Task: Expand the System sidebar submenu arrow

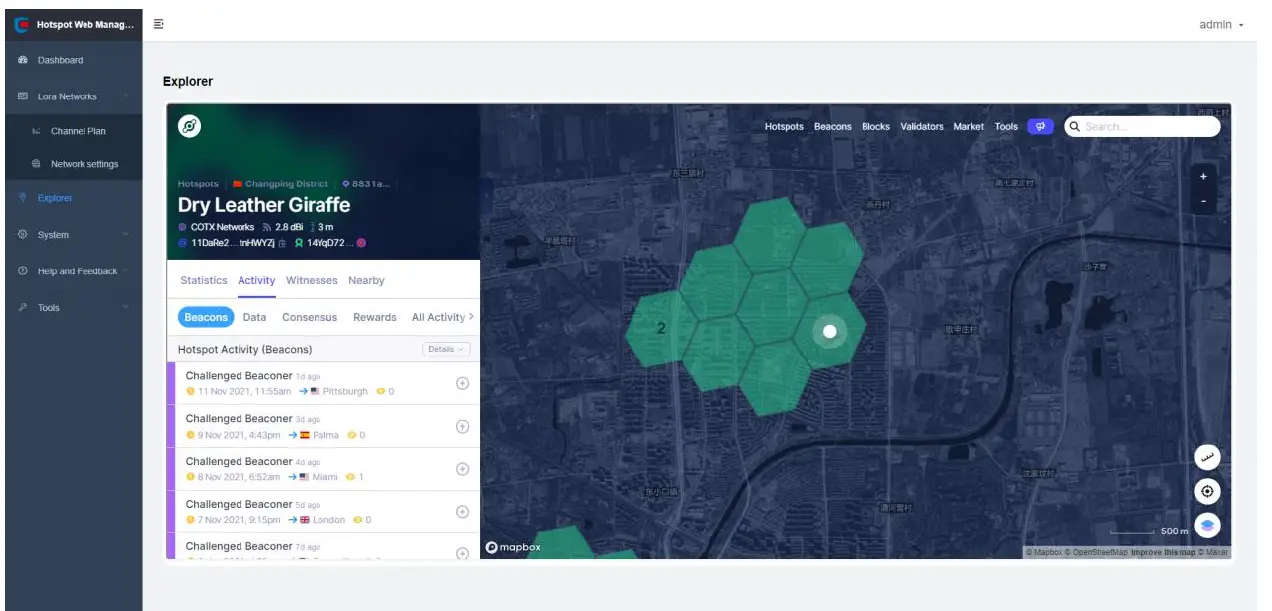Action: [x=126, y=235]
